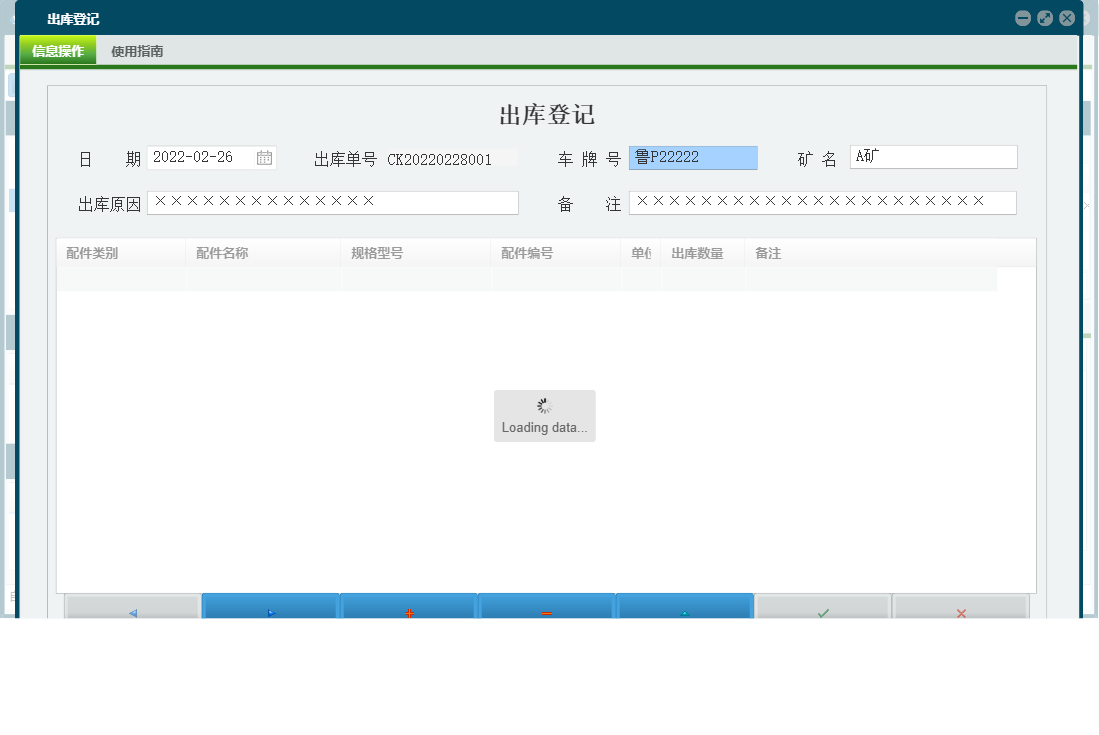1099x735 pixels.
Task: Click into the 车牌号 input field
Action: click(x=693, y=157)
